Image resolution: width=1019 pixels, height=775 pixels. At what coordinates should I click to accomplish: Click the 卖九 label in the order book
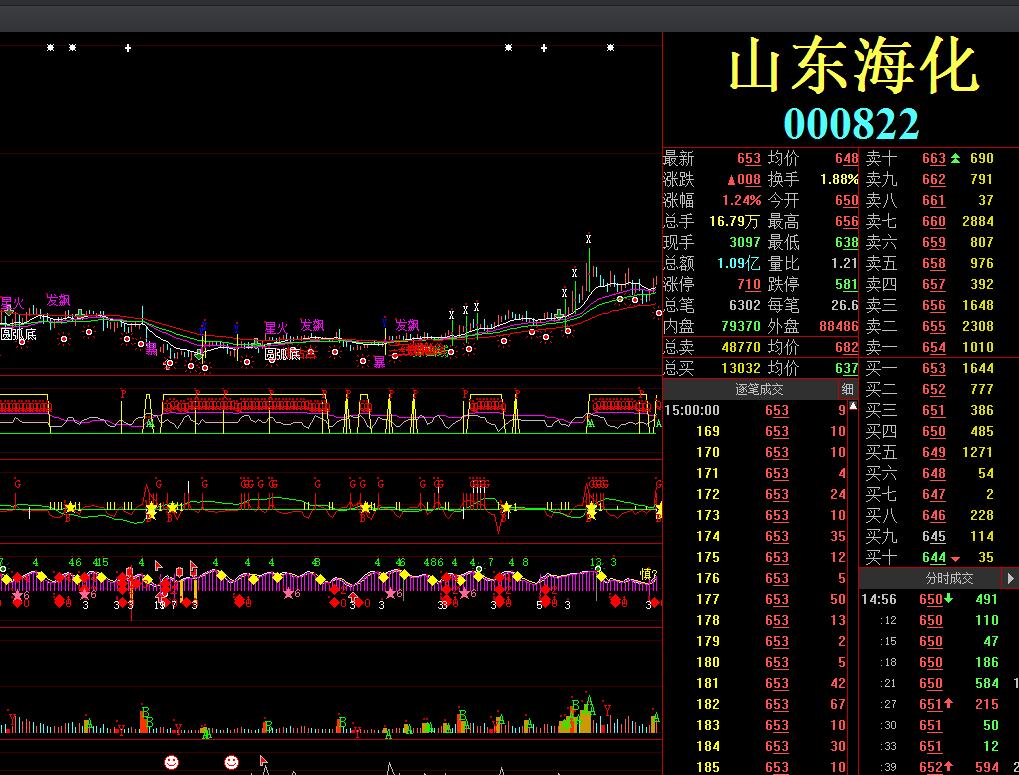[x=881, y=179]
